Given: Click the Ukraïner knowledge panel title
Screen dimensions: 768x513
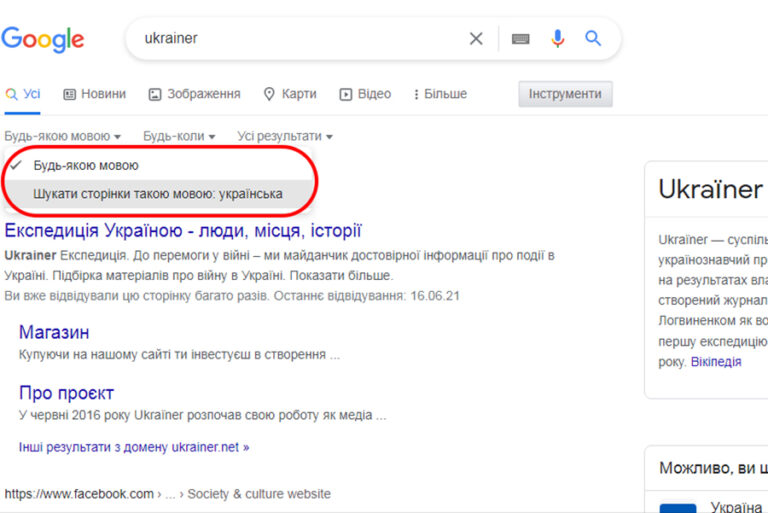Looking at the screenshot, I should click(x=710, y=190).
